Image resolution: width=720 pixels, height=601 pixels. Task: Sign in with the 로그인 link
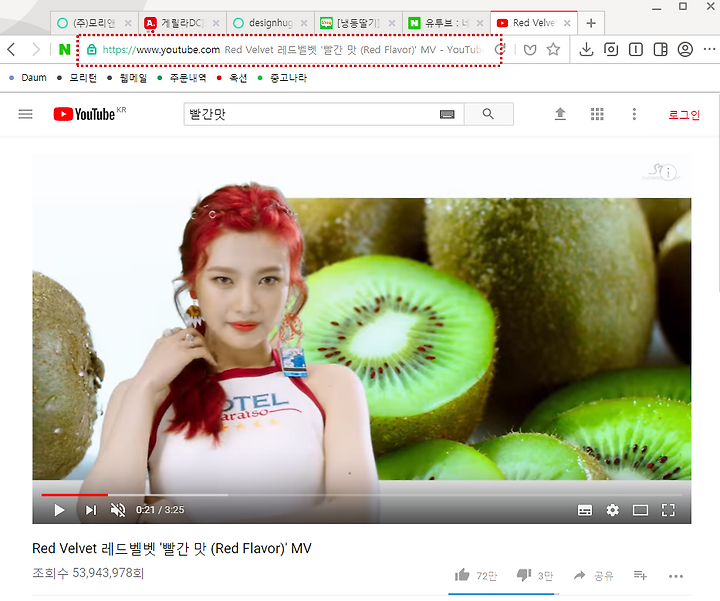click(x=684, y=115)
